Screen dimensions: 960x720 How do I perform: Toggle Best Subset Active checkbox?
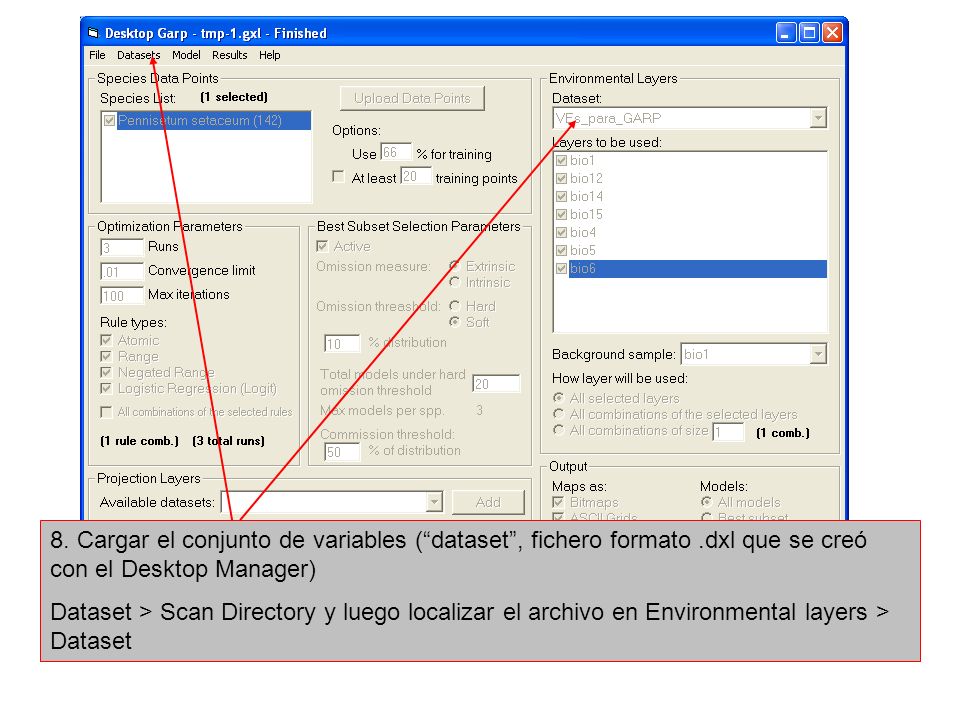322,246
